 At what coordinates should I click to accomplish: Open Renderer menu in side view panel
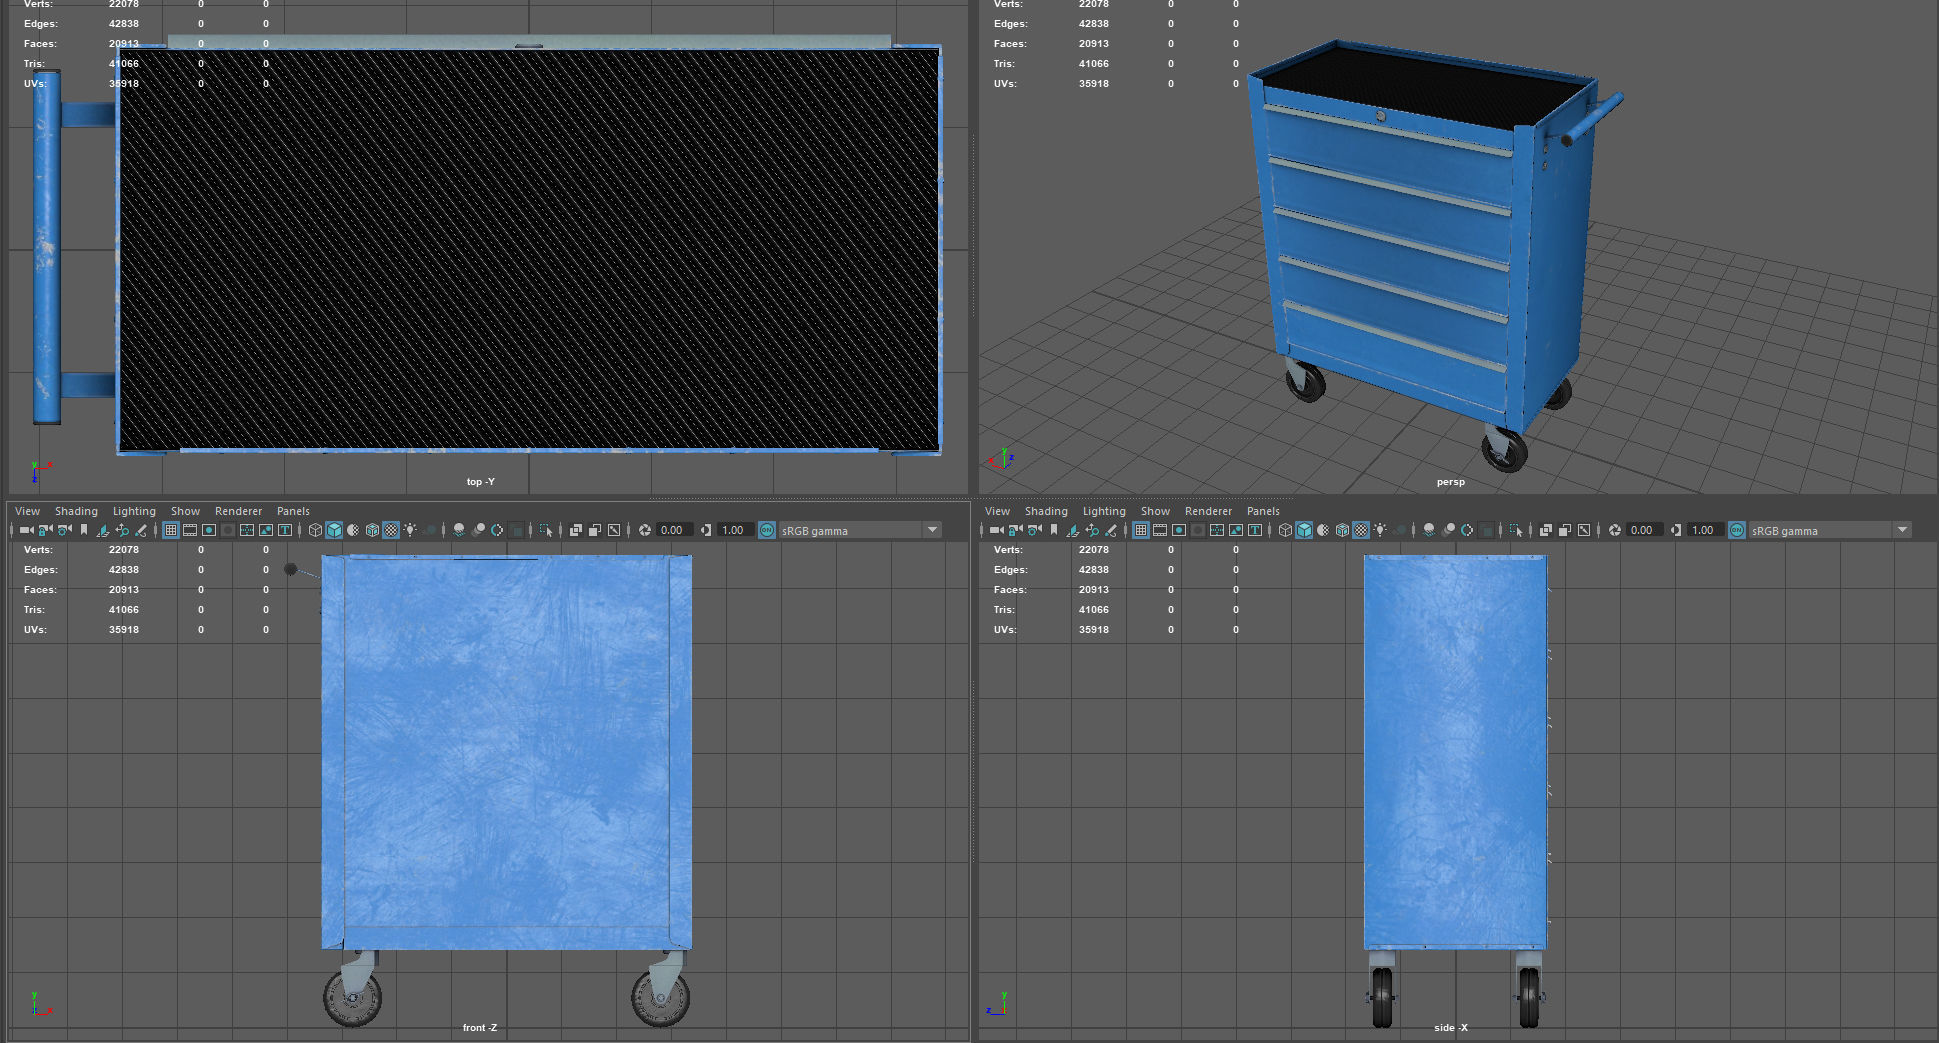(1208, 511)
